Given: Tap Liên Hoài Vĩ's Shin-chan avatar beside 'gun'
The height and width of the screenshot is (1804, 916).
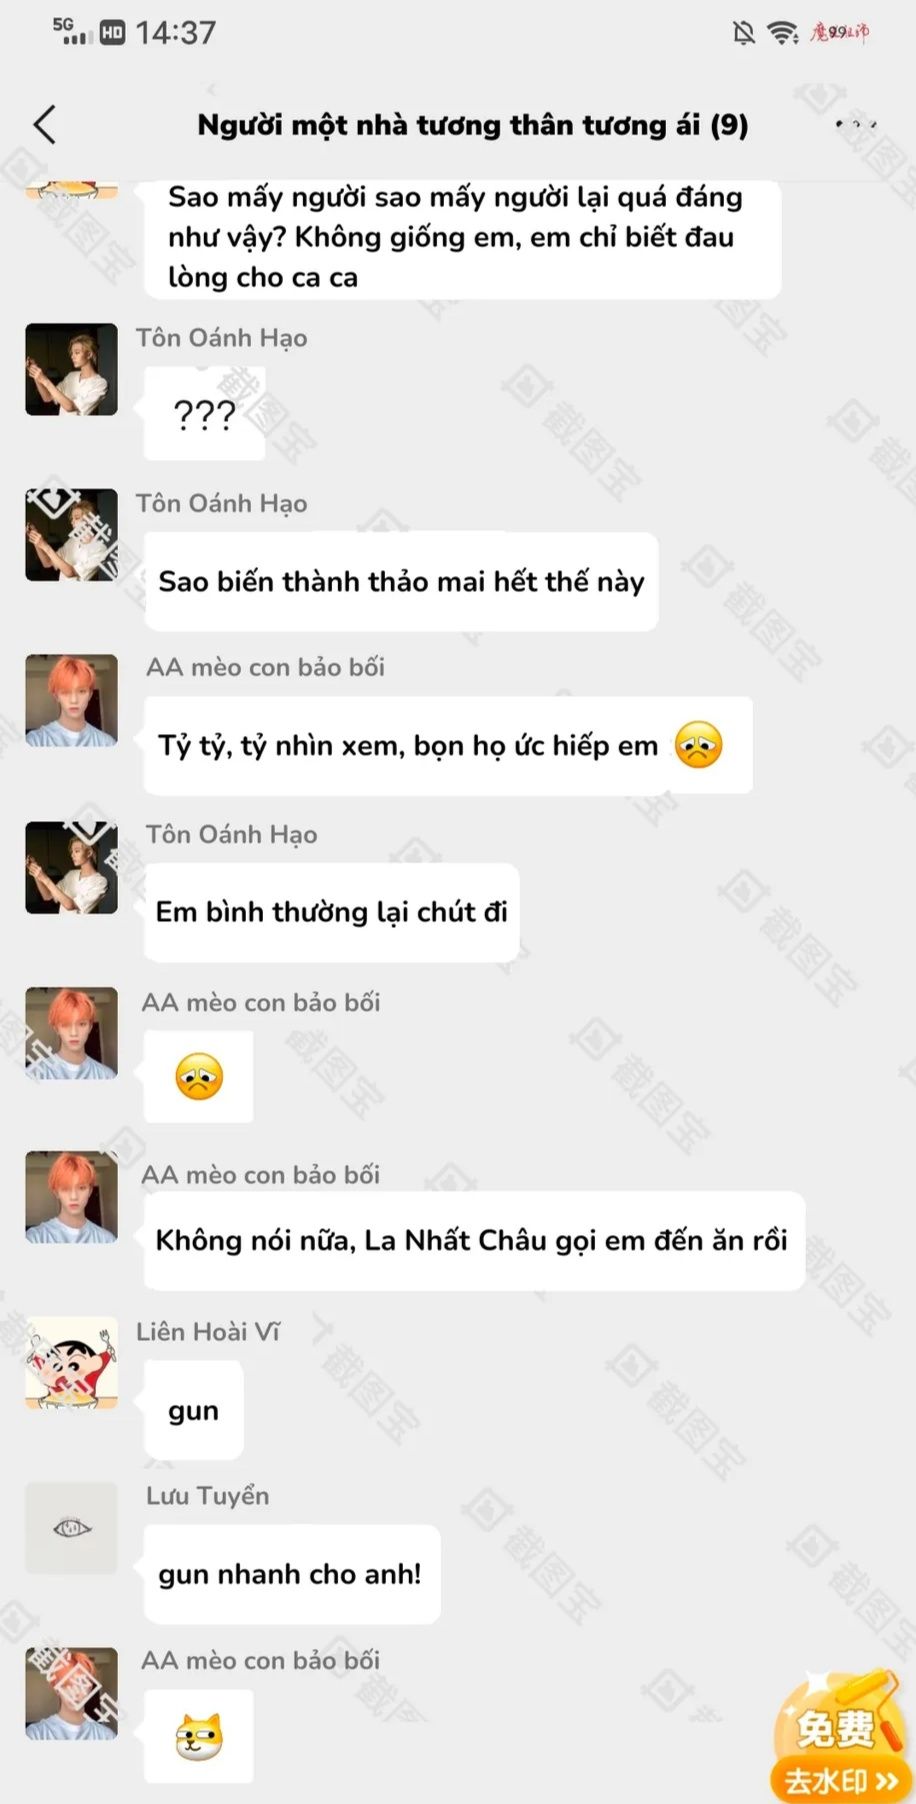Looking at the screenshot, I should 71,1362.
